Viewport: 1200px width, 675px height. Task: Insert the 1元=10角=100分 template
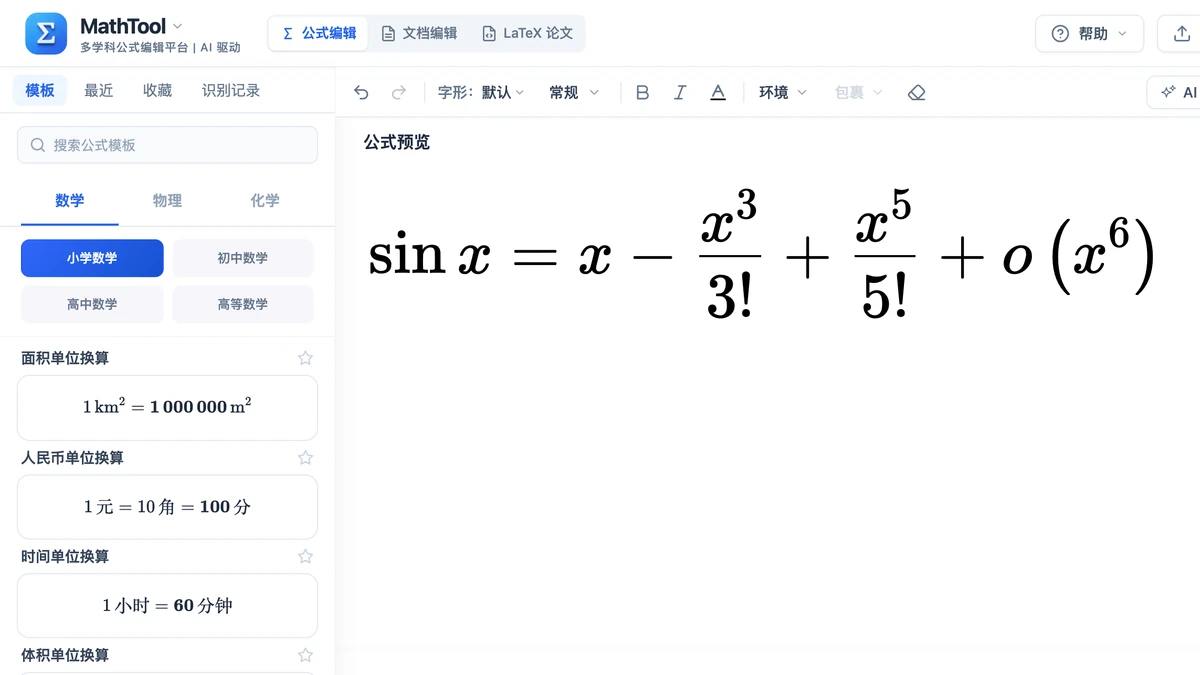pyautogui.click(x=167, y=507)
